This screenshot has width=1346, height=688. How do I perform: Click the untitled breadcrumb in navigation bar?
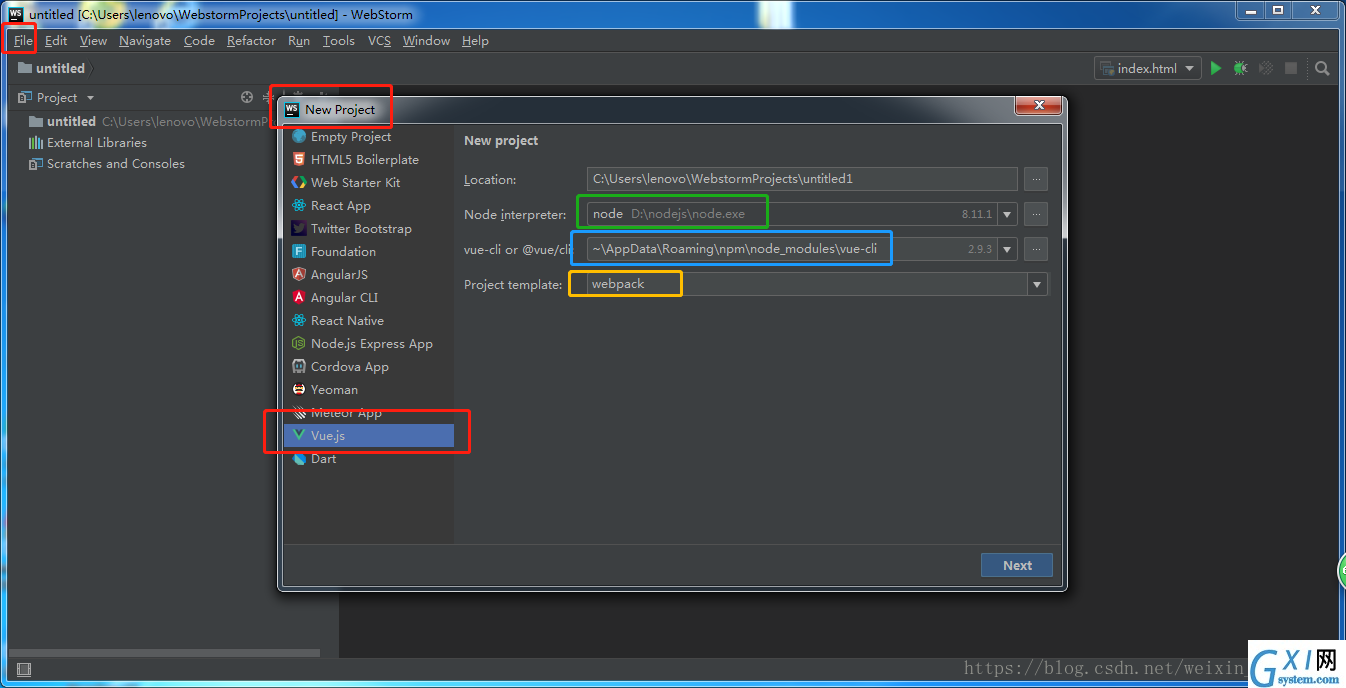click(53, 69)
